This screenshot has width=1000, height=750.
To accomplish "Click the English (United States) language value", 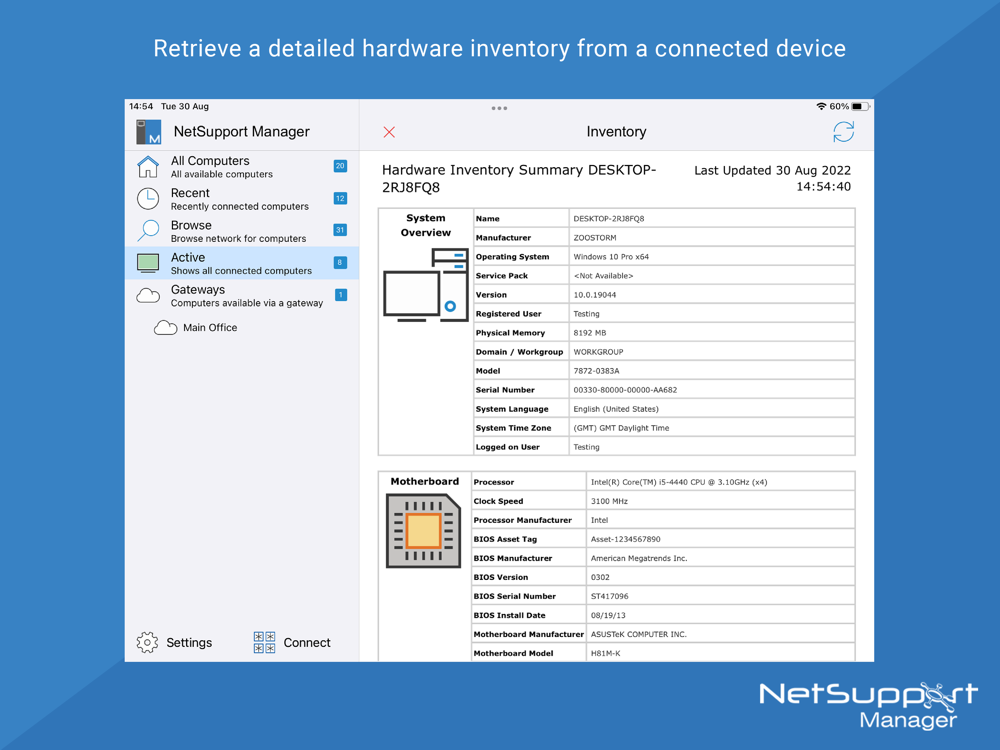I will click(x=615, y=409).
